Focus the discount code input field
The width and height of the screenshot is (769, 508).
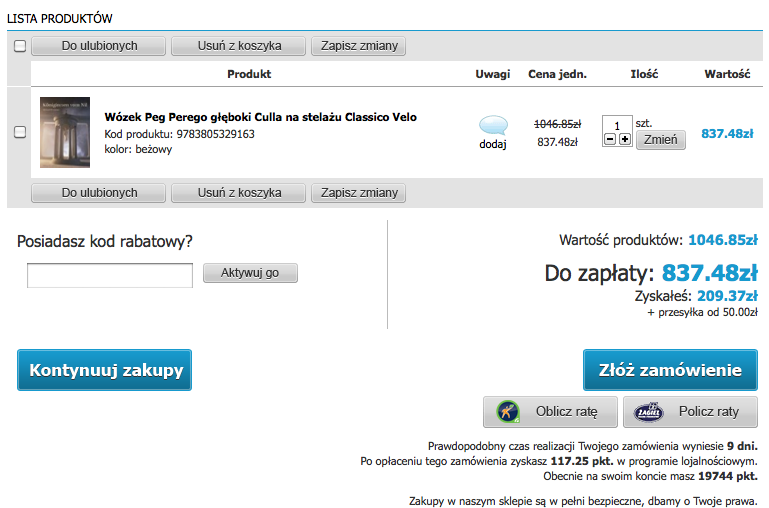point(110,275)
